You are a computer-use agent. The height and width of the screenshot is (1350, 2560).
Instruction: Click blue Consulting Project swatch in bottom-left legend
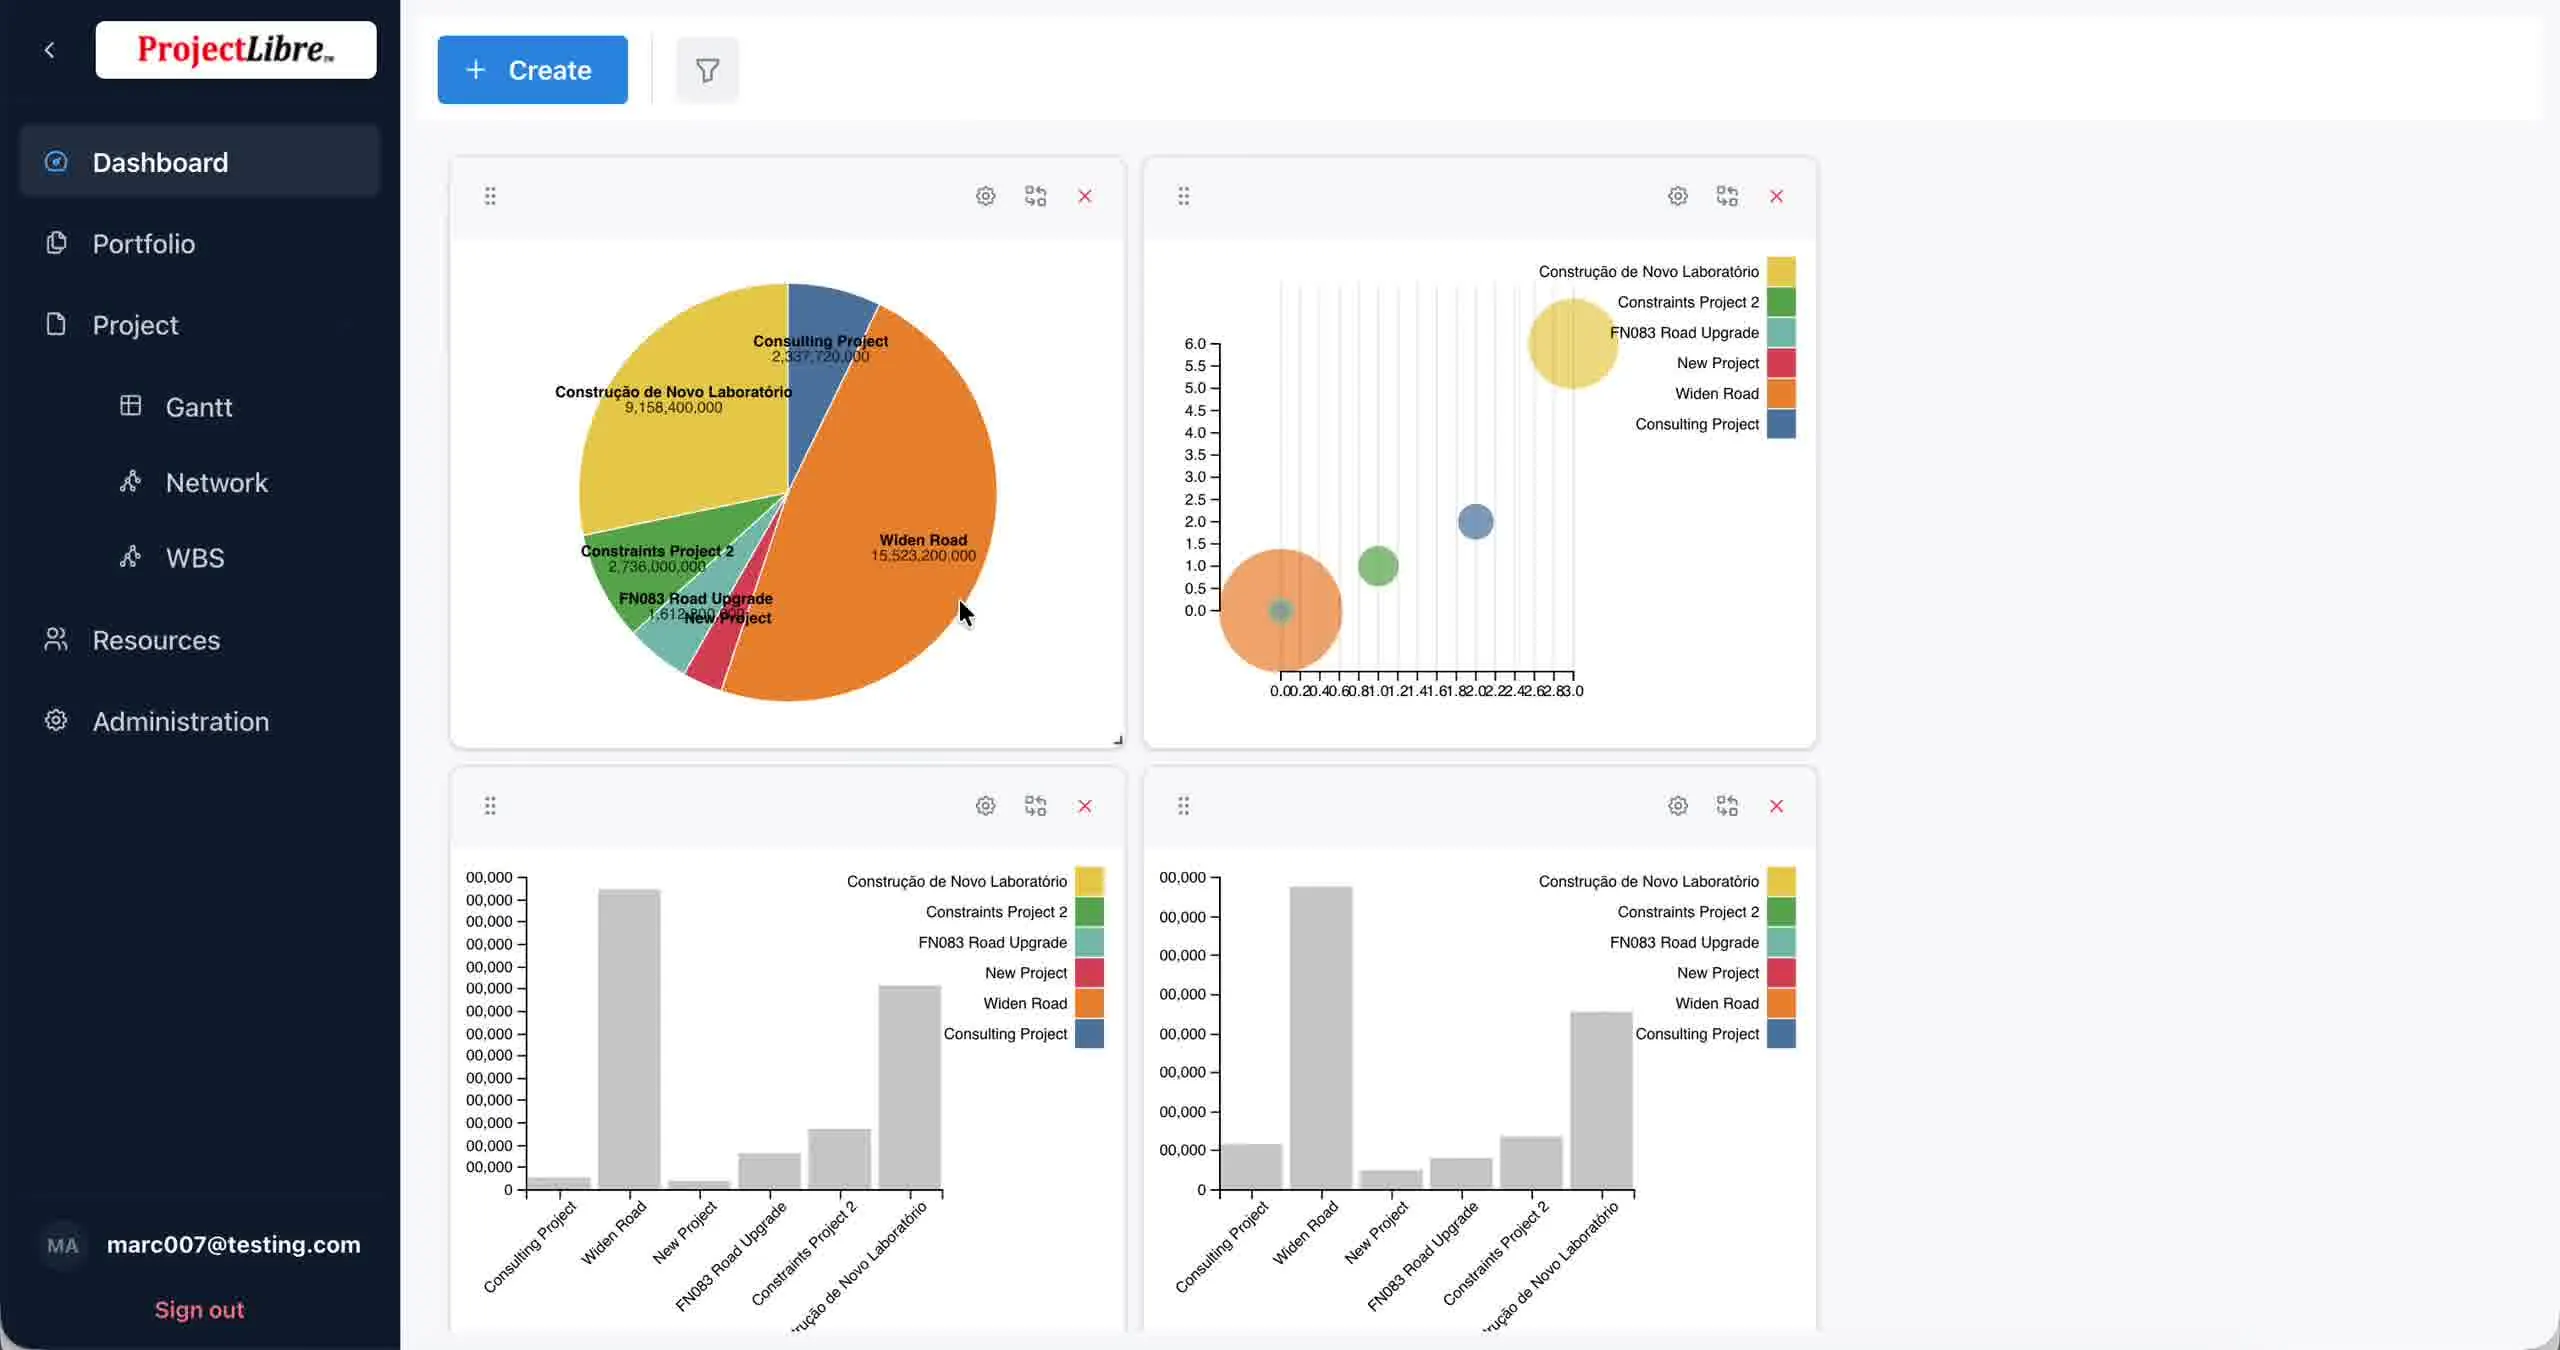(1089, 1034)
